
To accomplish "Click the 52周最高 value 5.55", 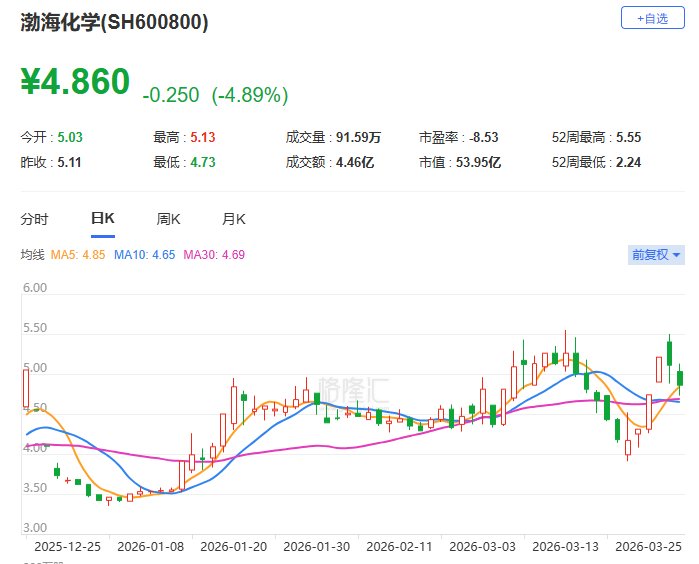I will pos(629,137).
